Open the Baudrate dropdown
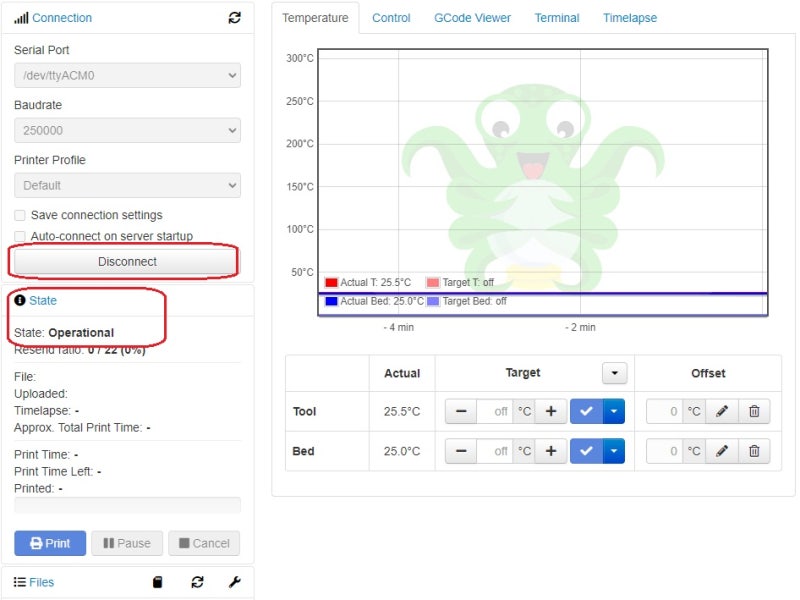Image resolution: width=800 pixels, height=600 pixels. [124, 130]
